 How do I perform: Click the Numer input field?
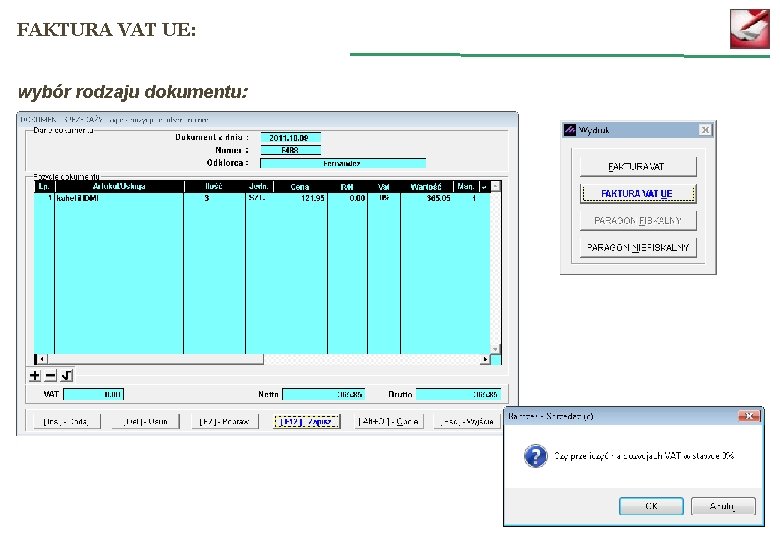coord(291,150)
